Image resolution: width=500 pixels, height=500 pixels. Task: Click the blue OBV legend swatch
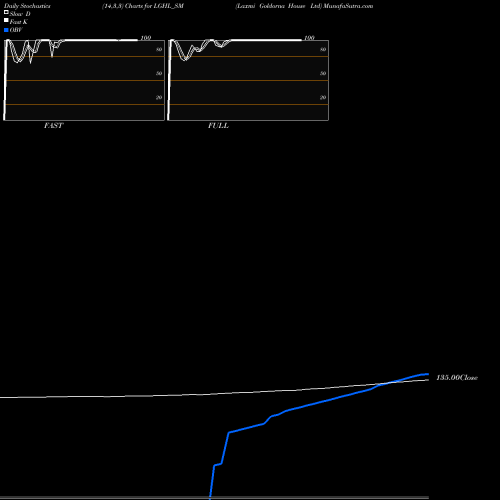point(6,30)
